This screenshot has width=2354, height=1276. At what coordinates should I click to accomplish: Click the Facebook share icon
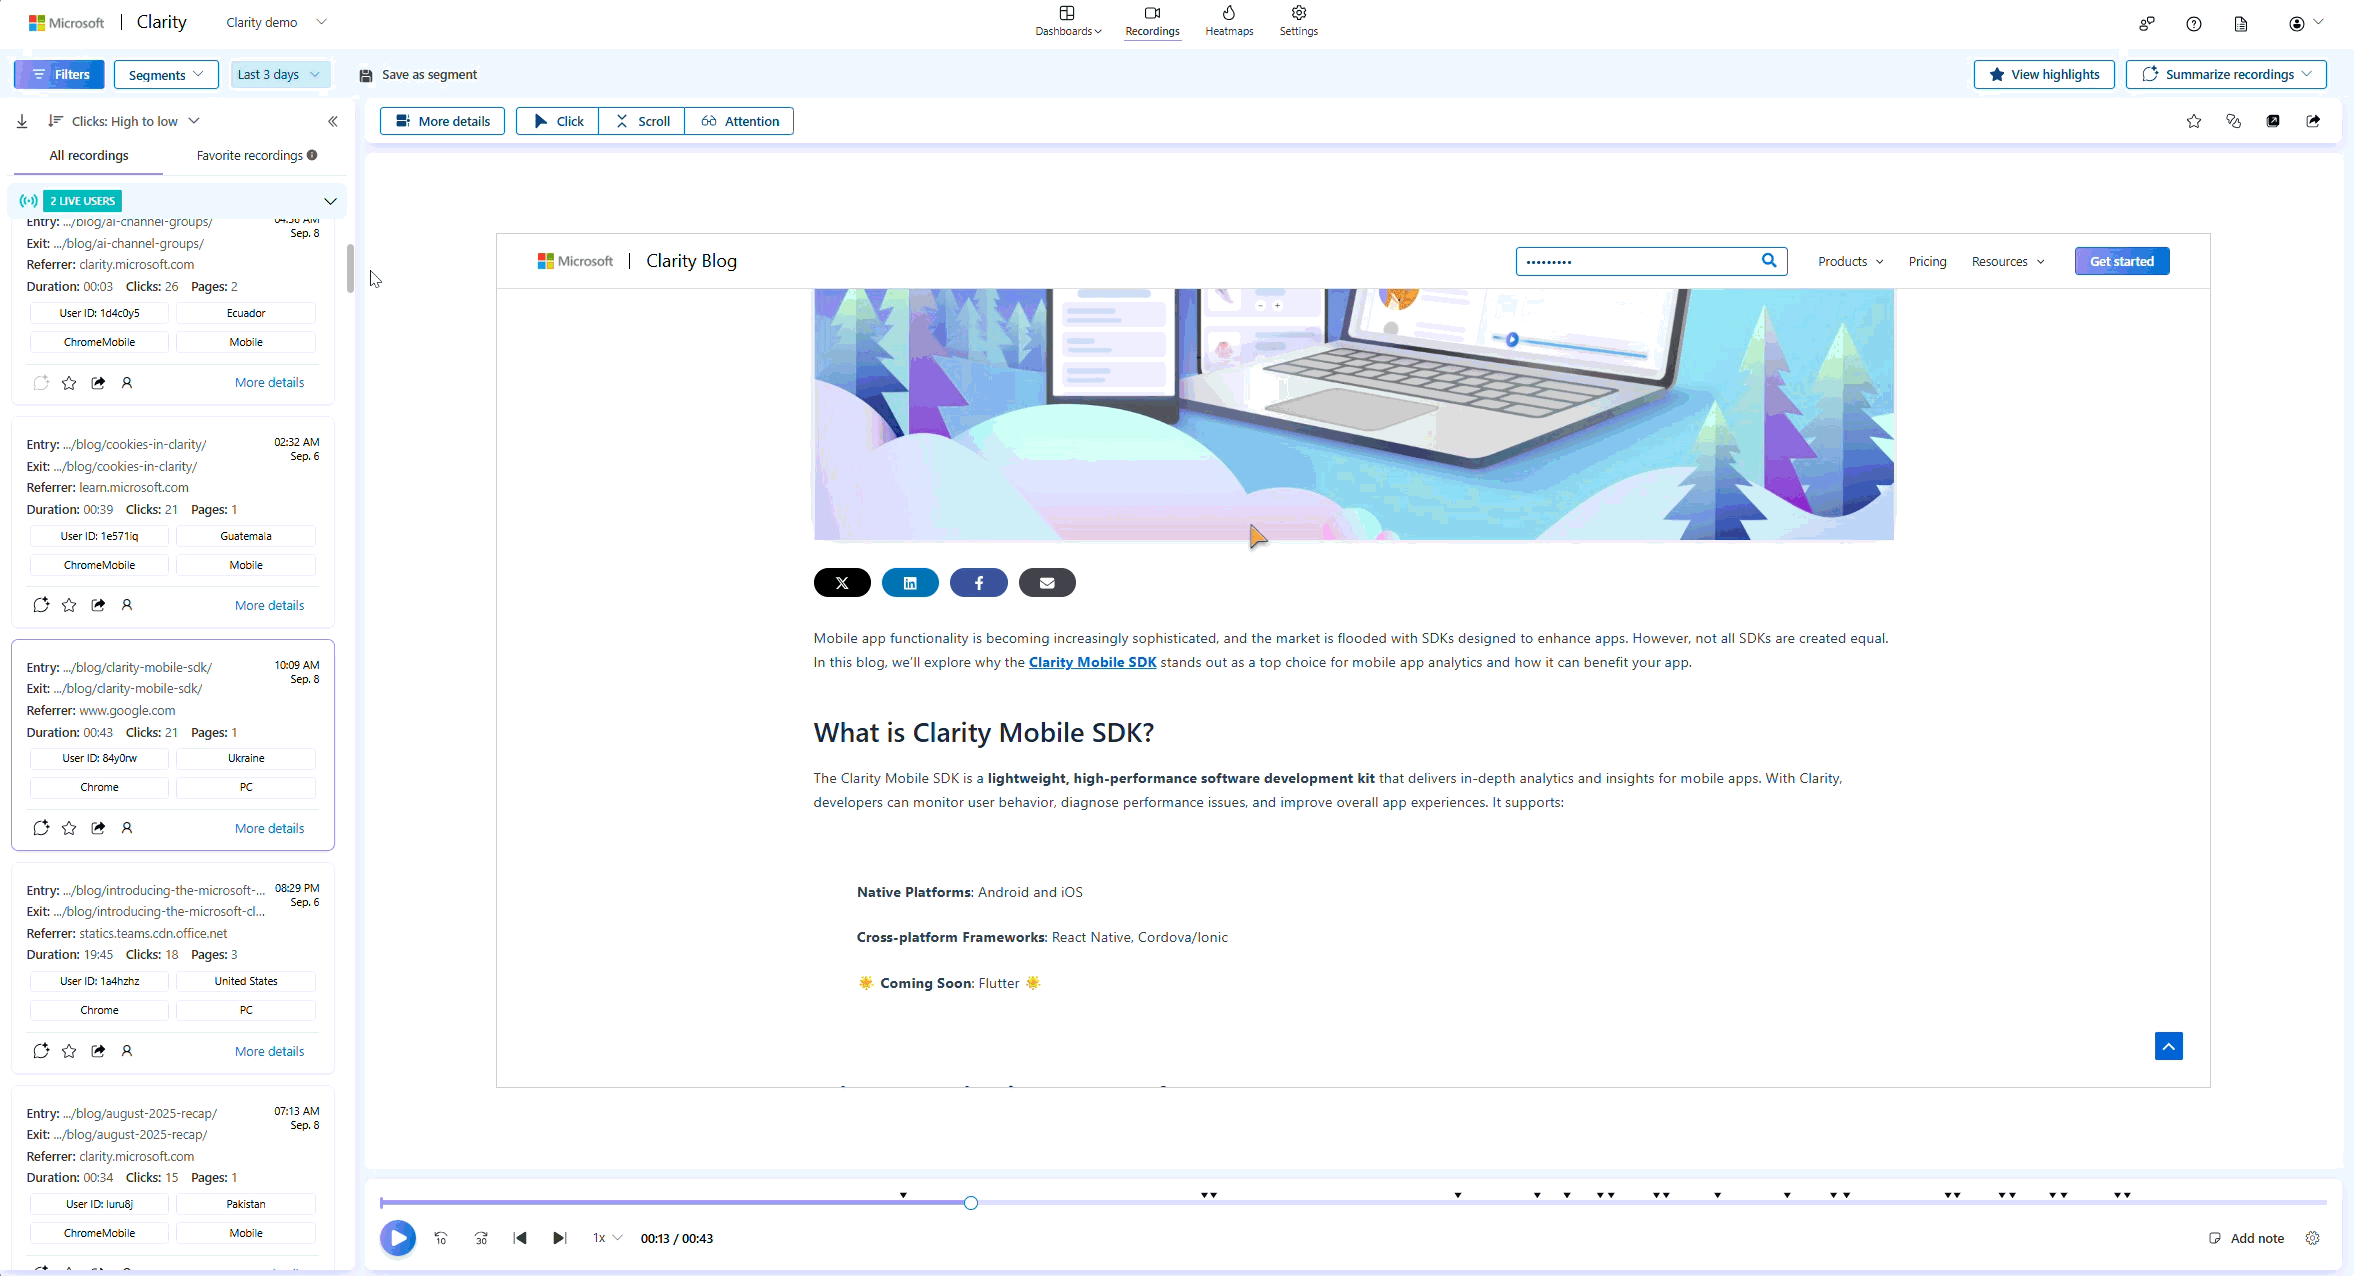click(979, 583)
